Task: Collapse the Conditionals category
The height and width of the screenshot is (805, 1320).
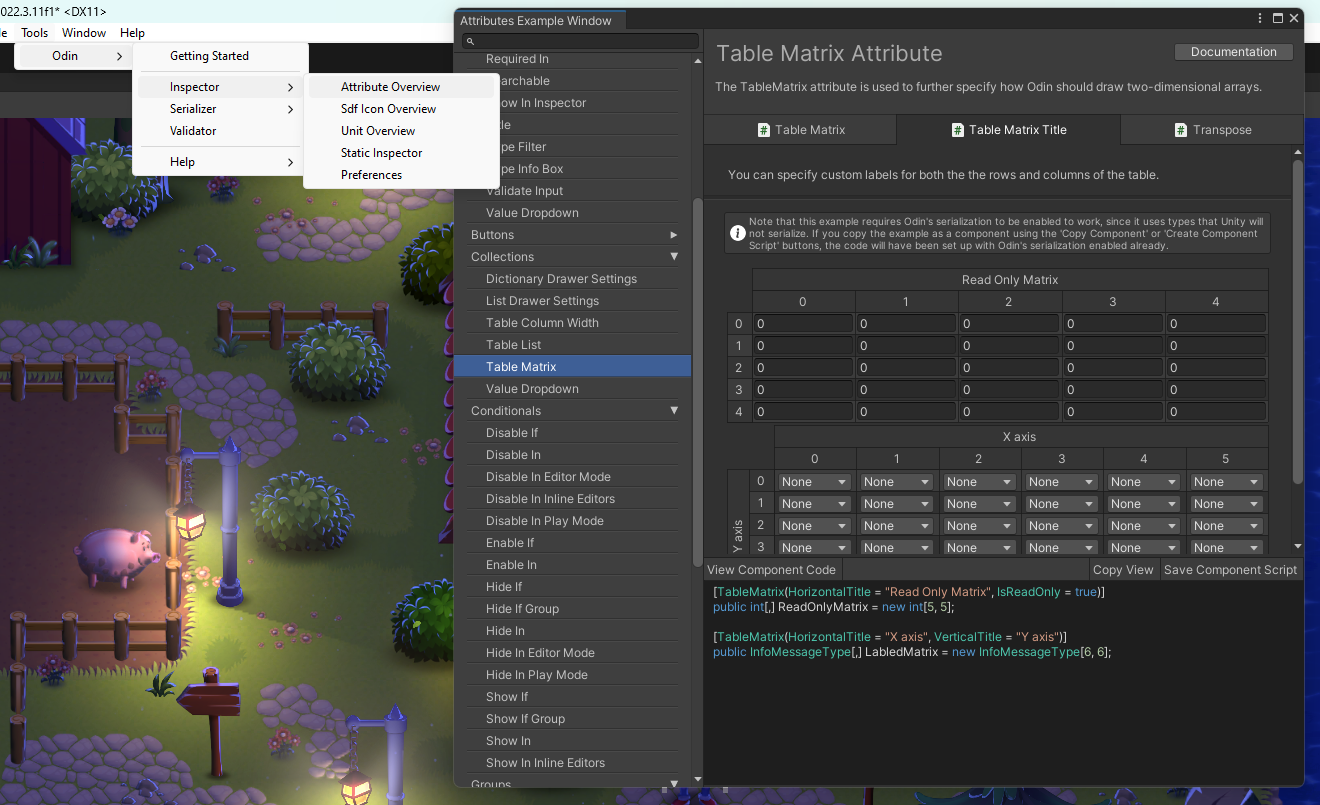Action: (674, 411)
